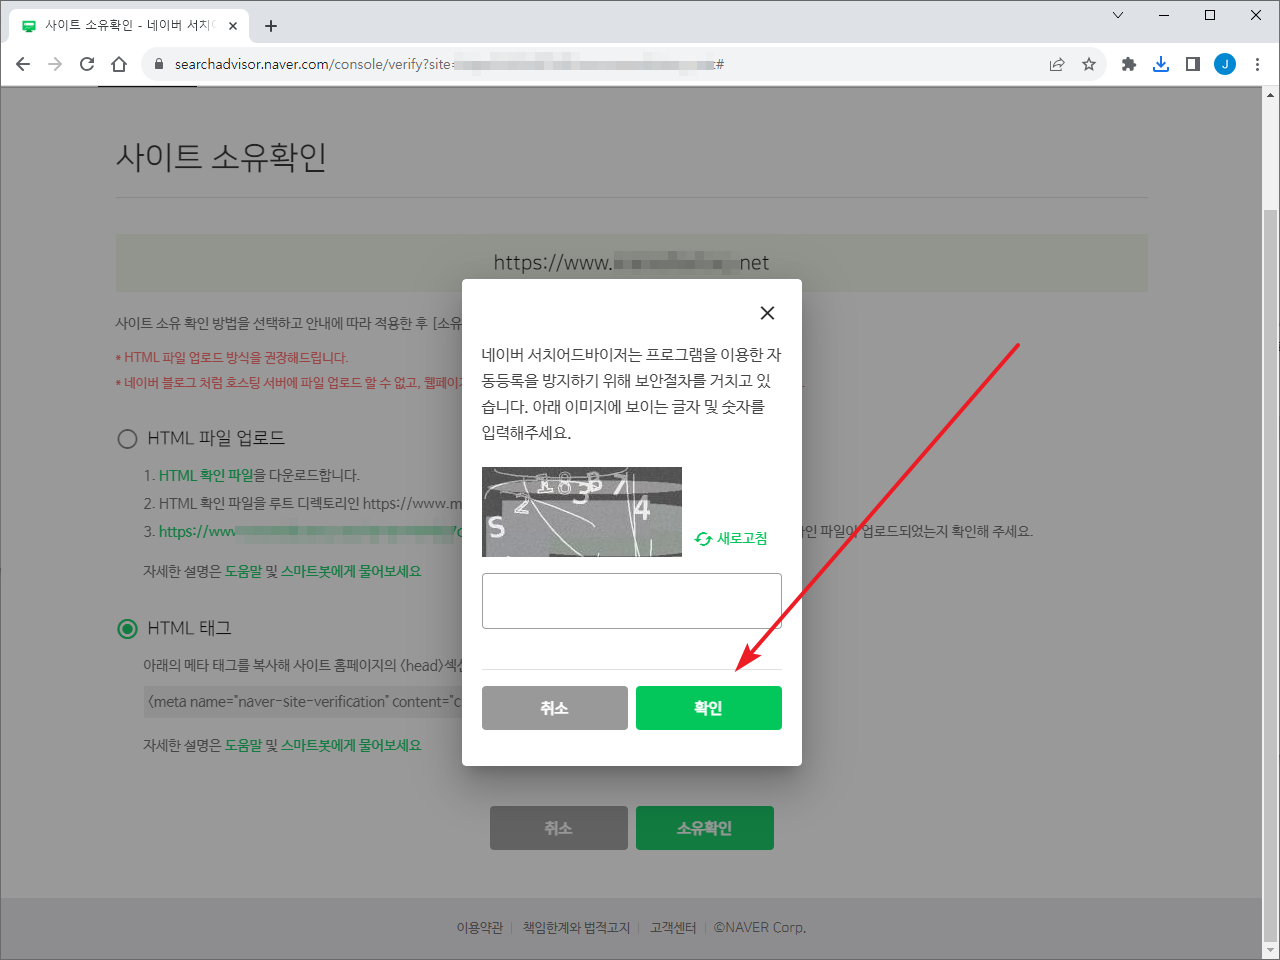Open a new tab with the plus button

point(271,26)
